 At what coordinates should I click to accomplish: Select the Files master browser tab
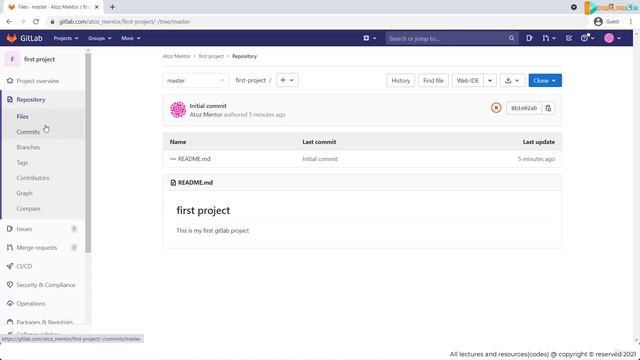pos(53,7)
